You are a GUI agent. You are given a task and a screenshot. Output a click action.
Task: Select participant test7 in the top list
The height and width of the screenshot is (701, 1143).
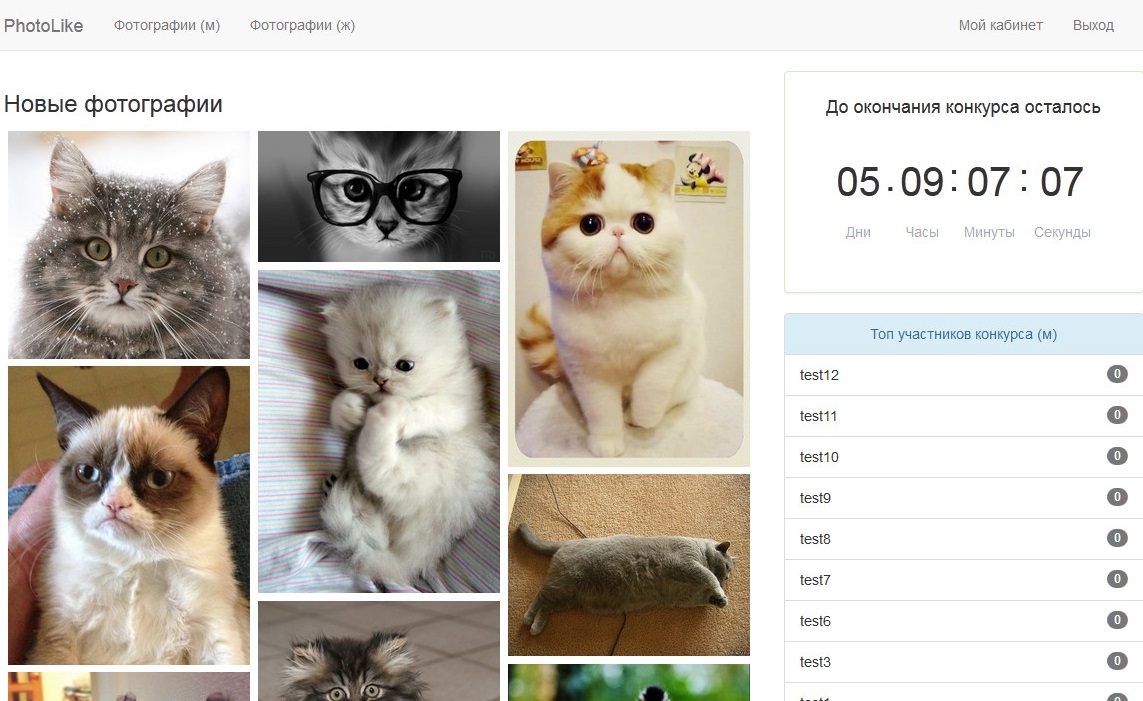click(x=964, y=580)
